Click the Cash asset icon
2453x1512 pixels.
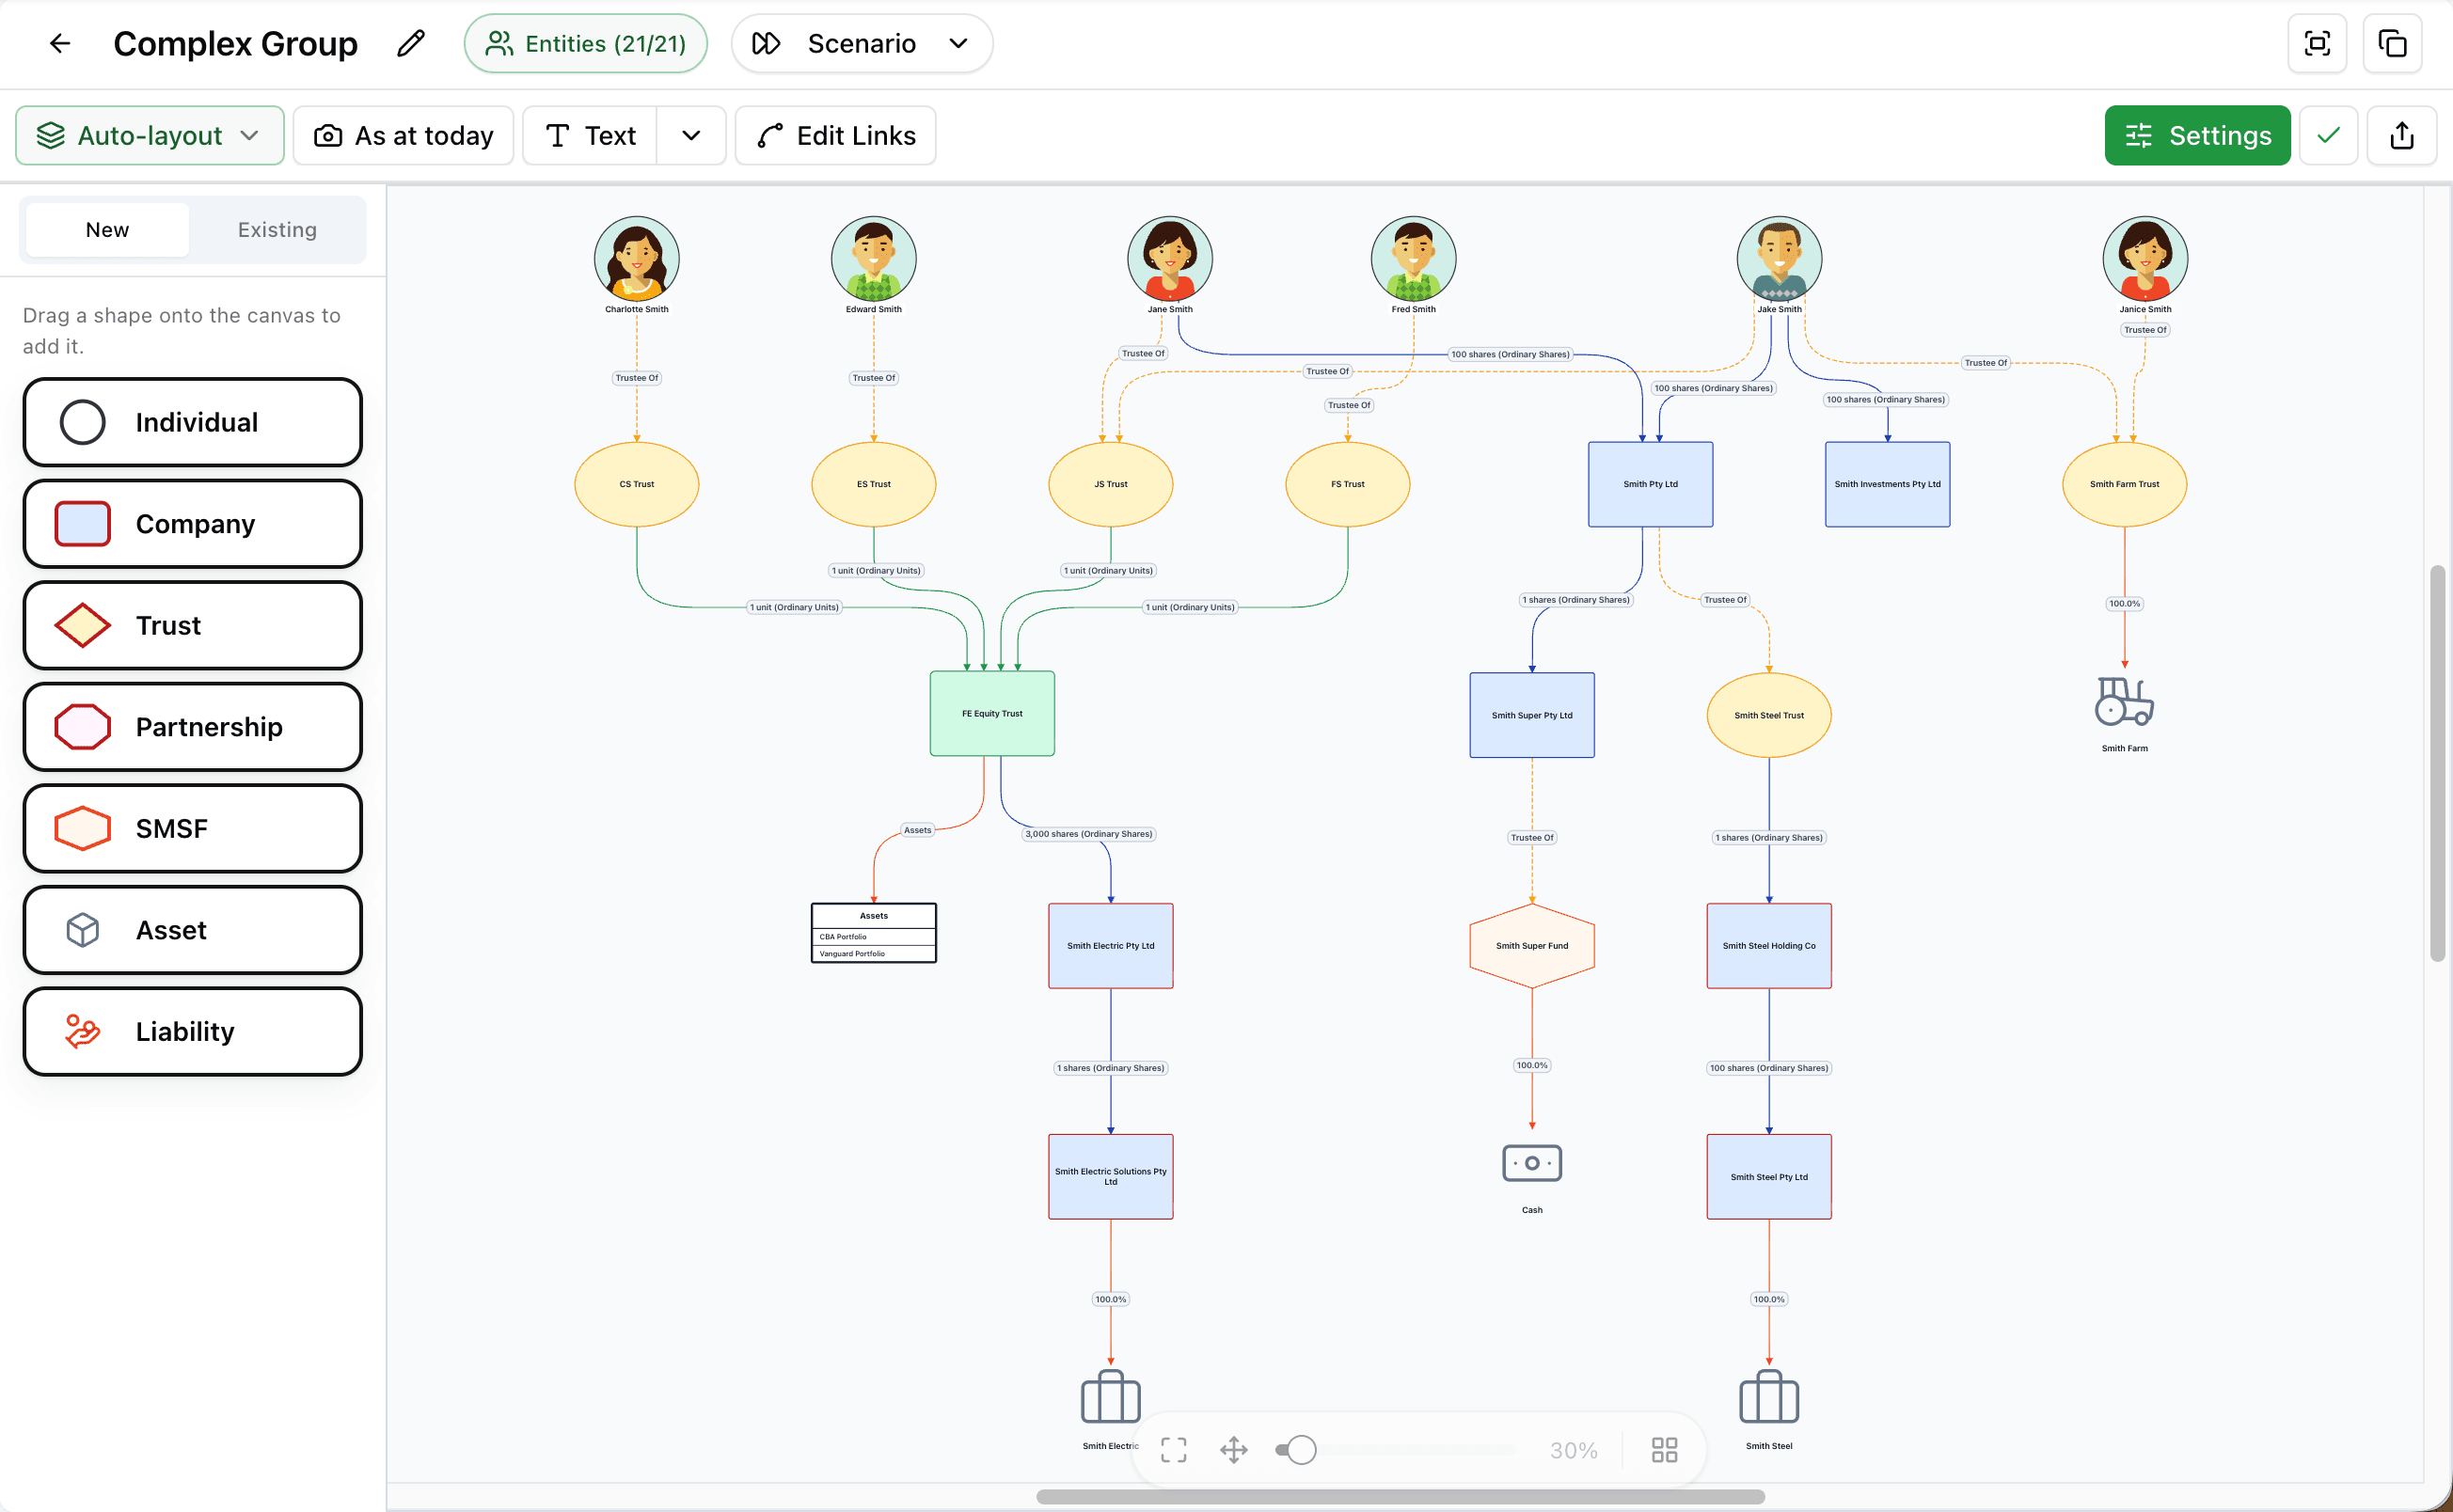coord(1532,1164)
